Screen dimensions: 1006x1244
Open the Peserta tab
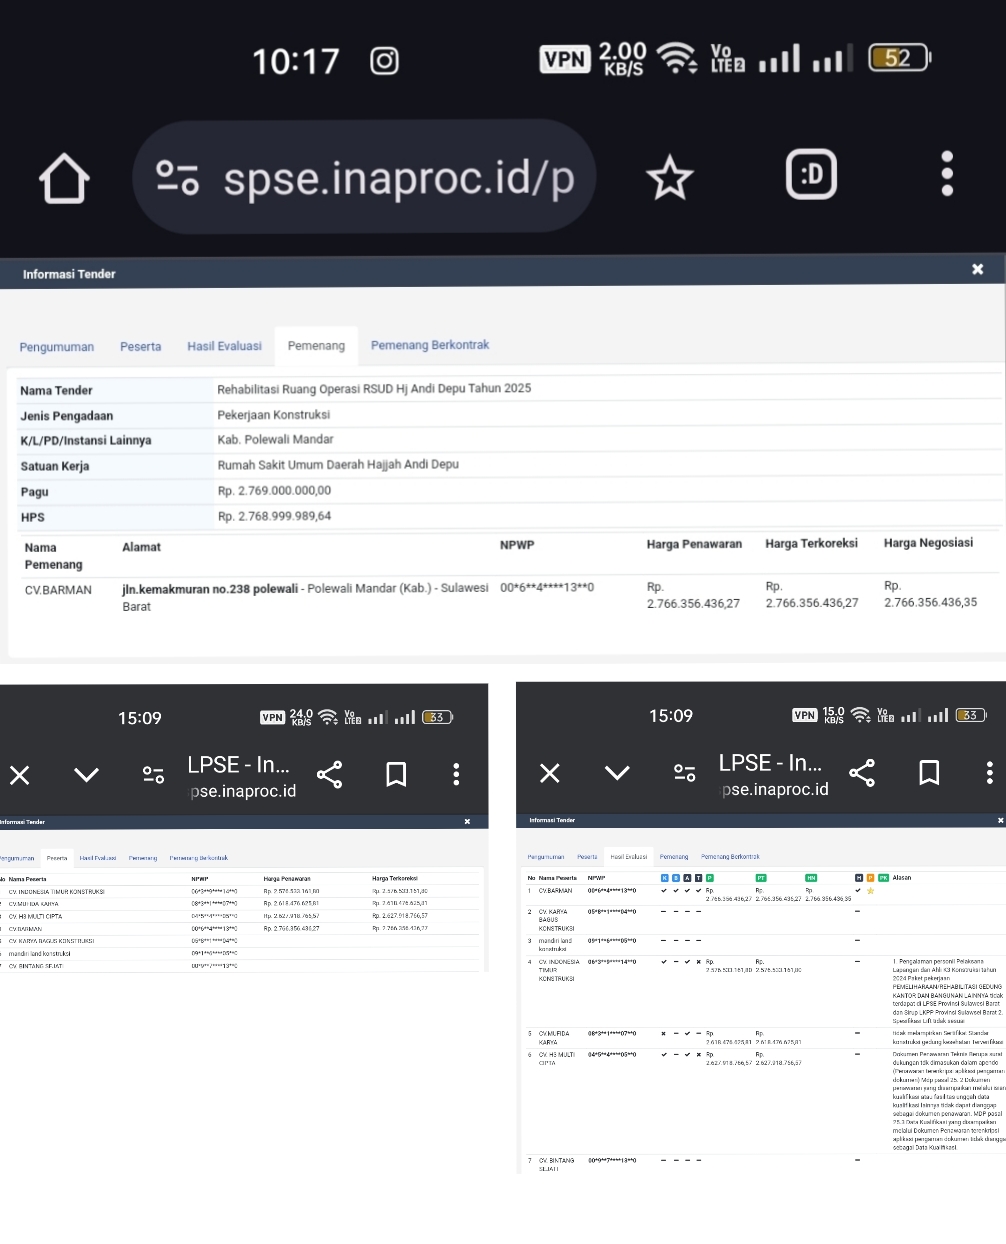[x=140, y=347]
